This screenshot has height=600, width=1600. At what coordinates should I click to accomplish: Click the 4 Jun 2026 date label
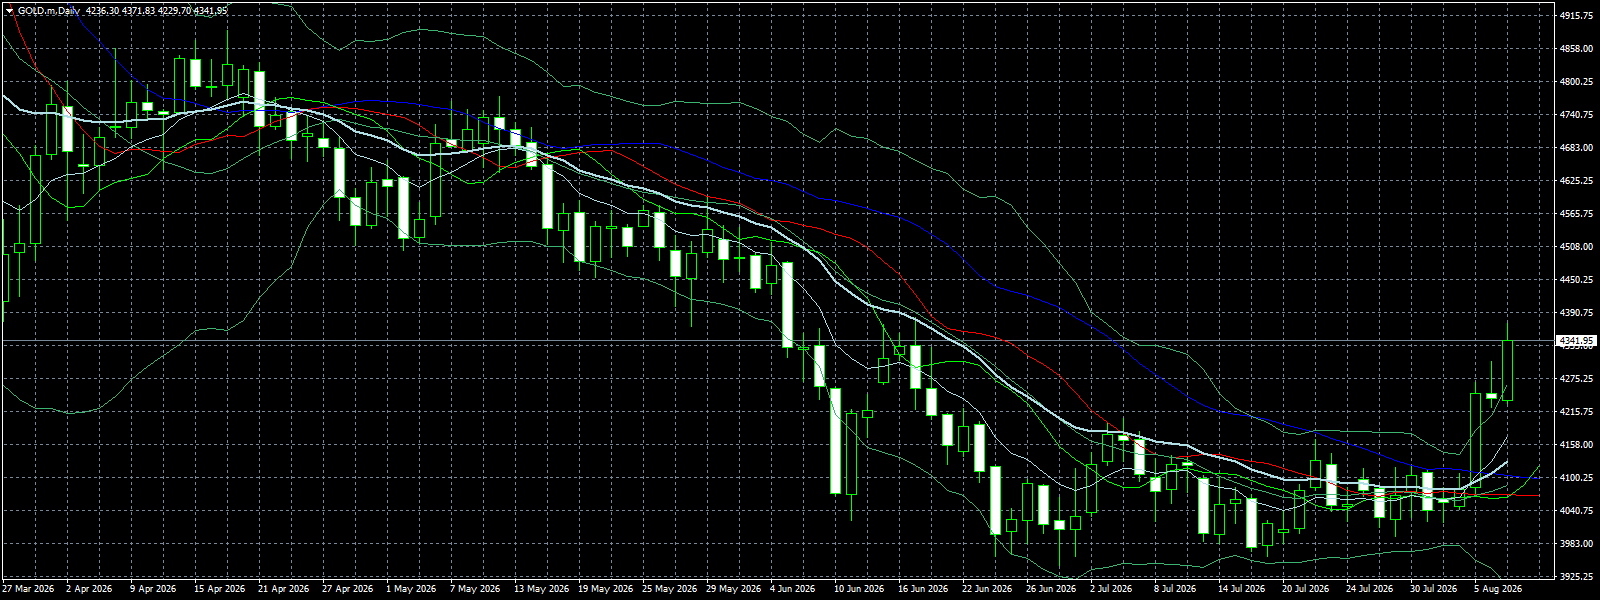(x=793, y=589)
